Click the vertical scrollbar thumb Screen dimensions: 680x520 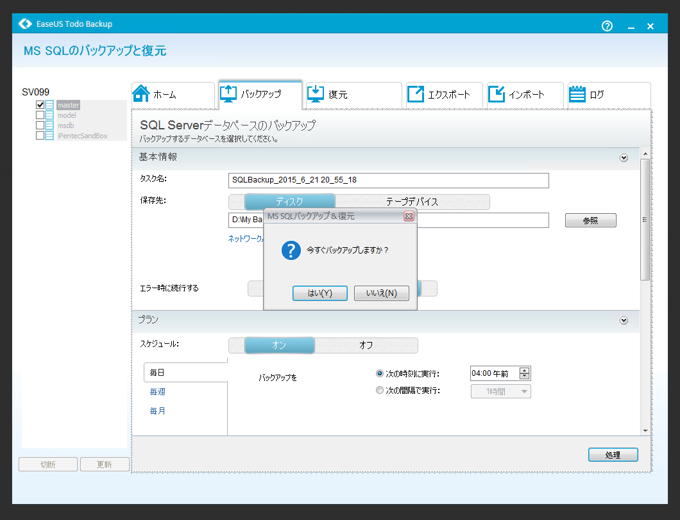645,220
